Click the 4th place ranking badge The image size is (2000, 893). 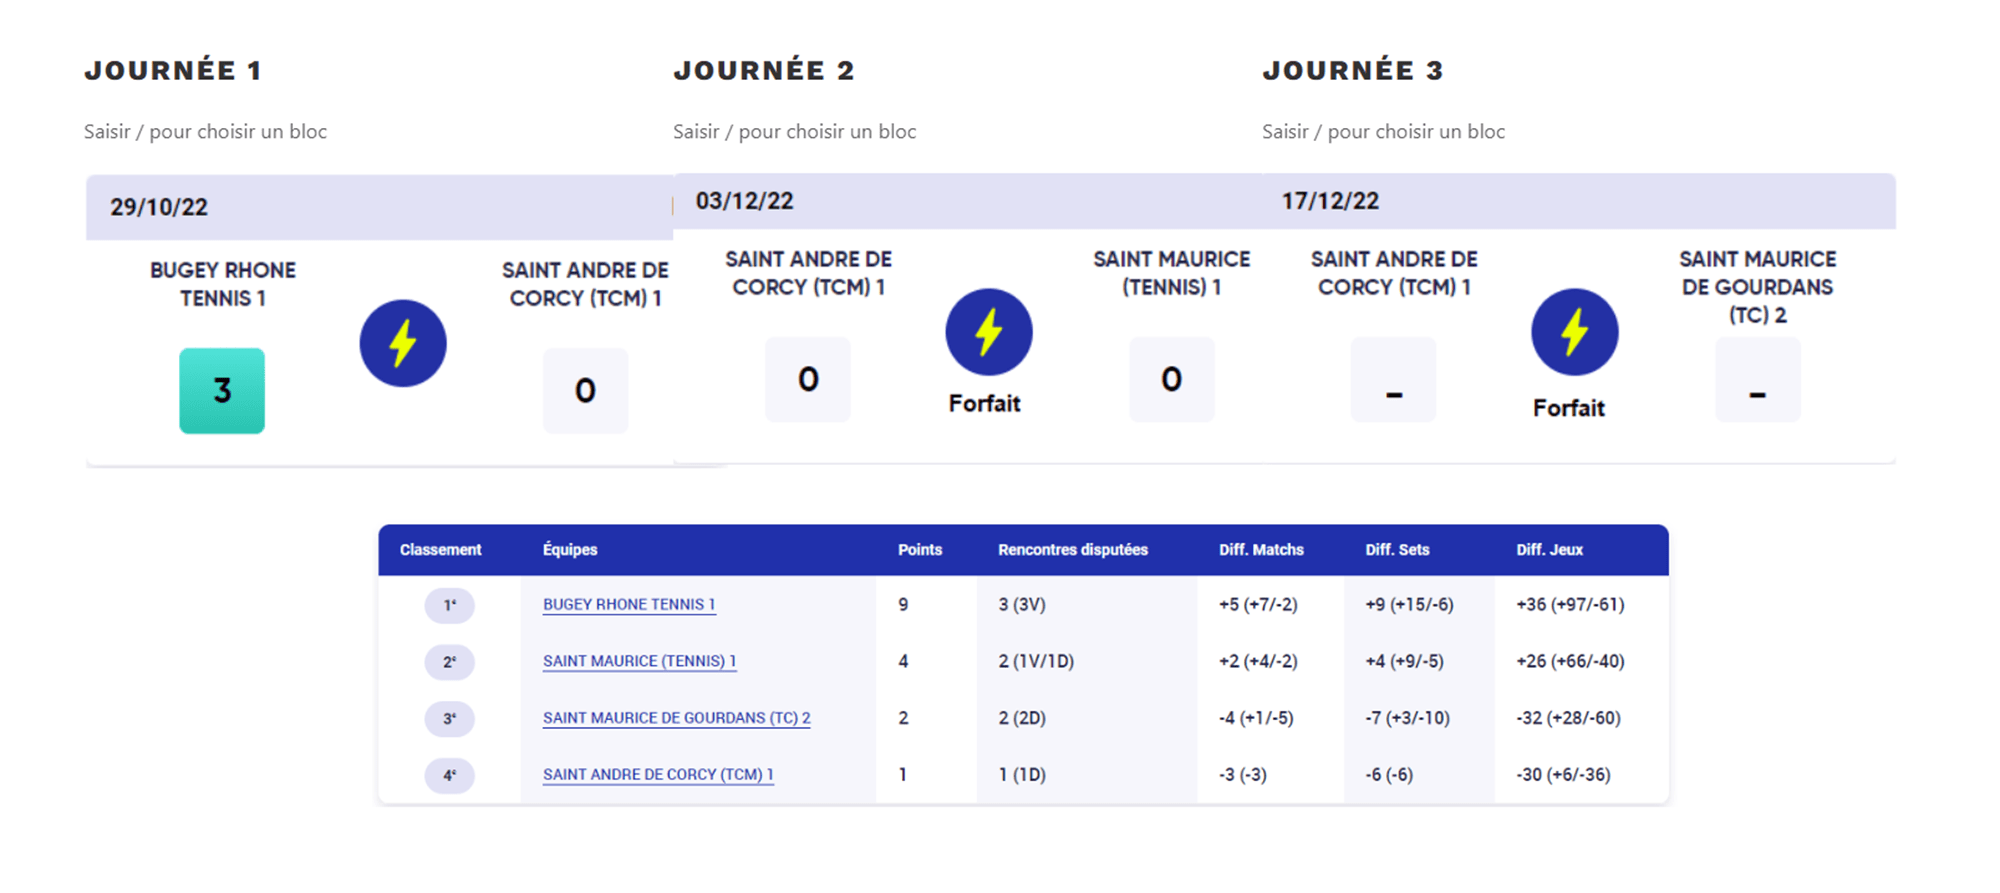click(449, 775)
